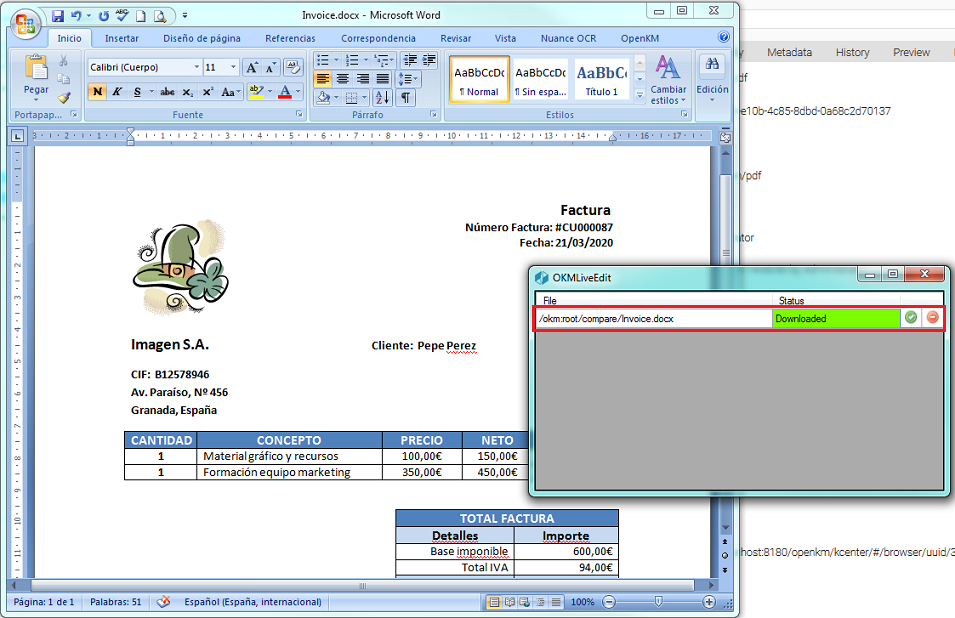
Task: Increase paragraph indent
Action: click(429, 60)
